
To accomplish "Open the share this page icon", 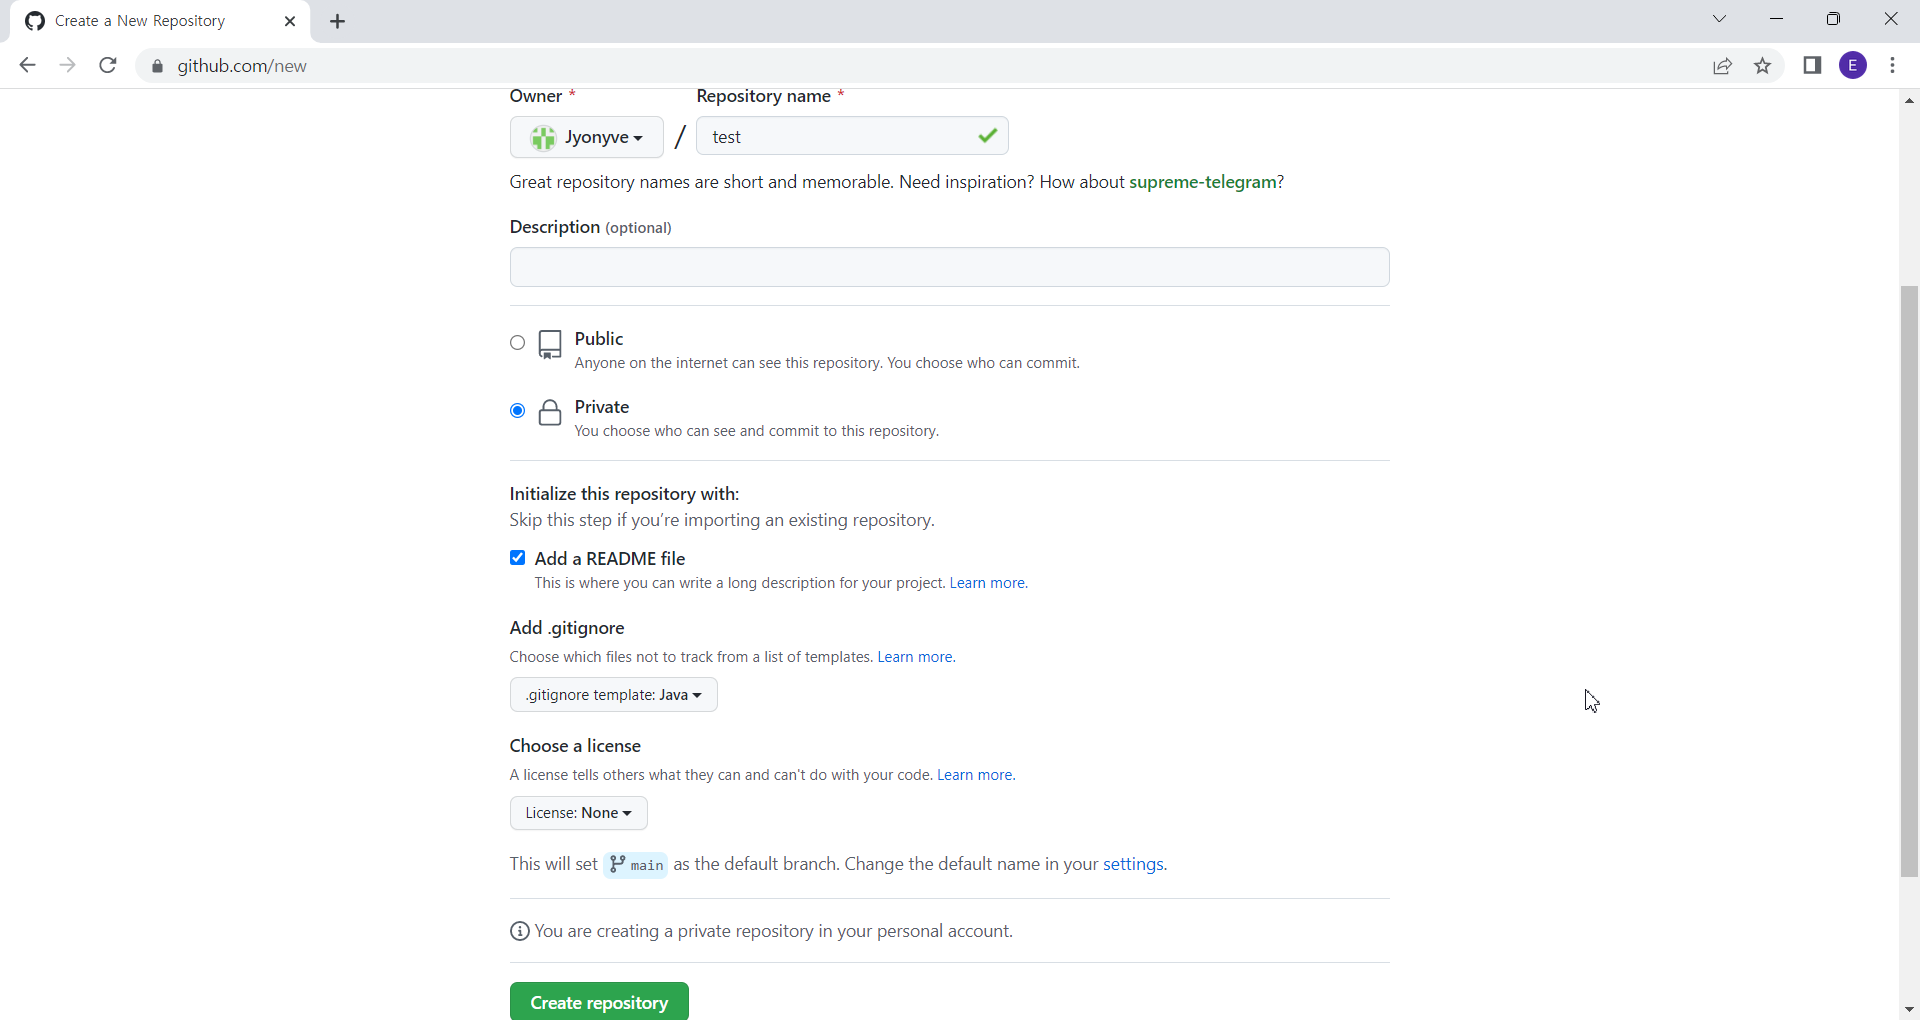I will coord(1722,66).
